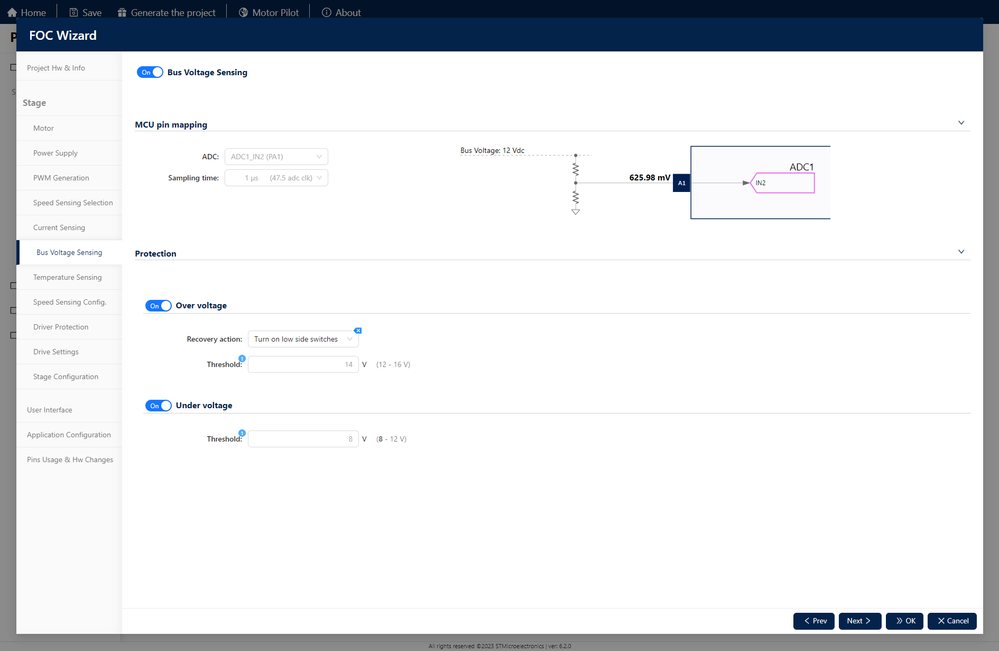Select the PWM Generation stage item
The image size is (999, 651).
(x=69, y=178)
